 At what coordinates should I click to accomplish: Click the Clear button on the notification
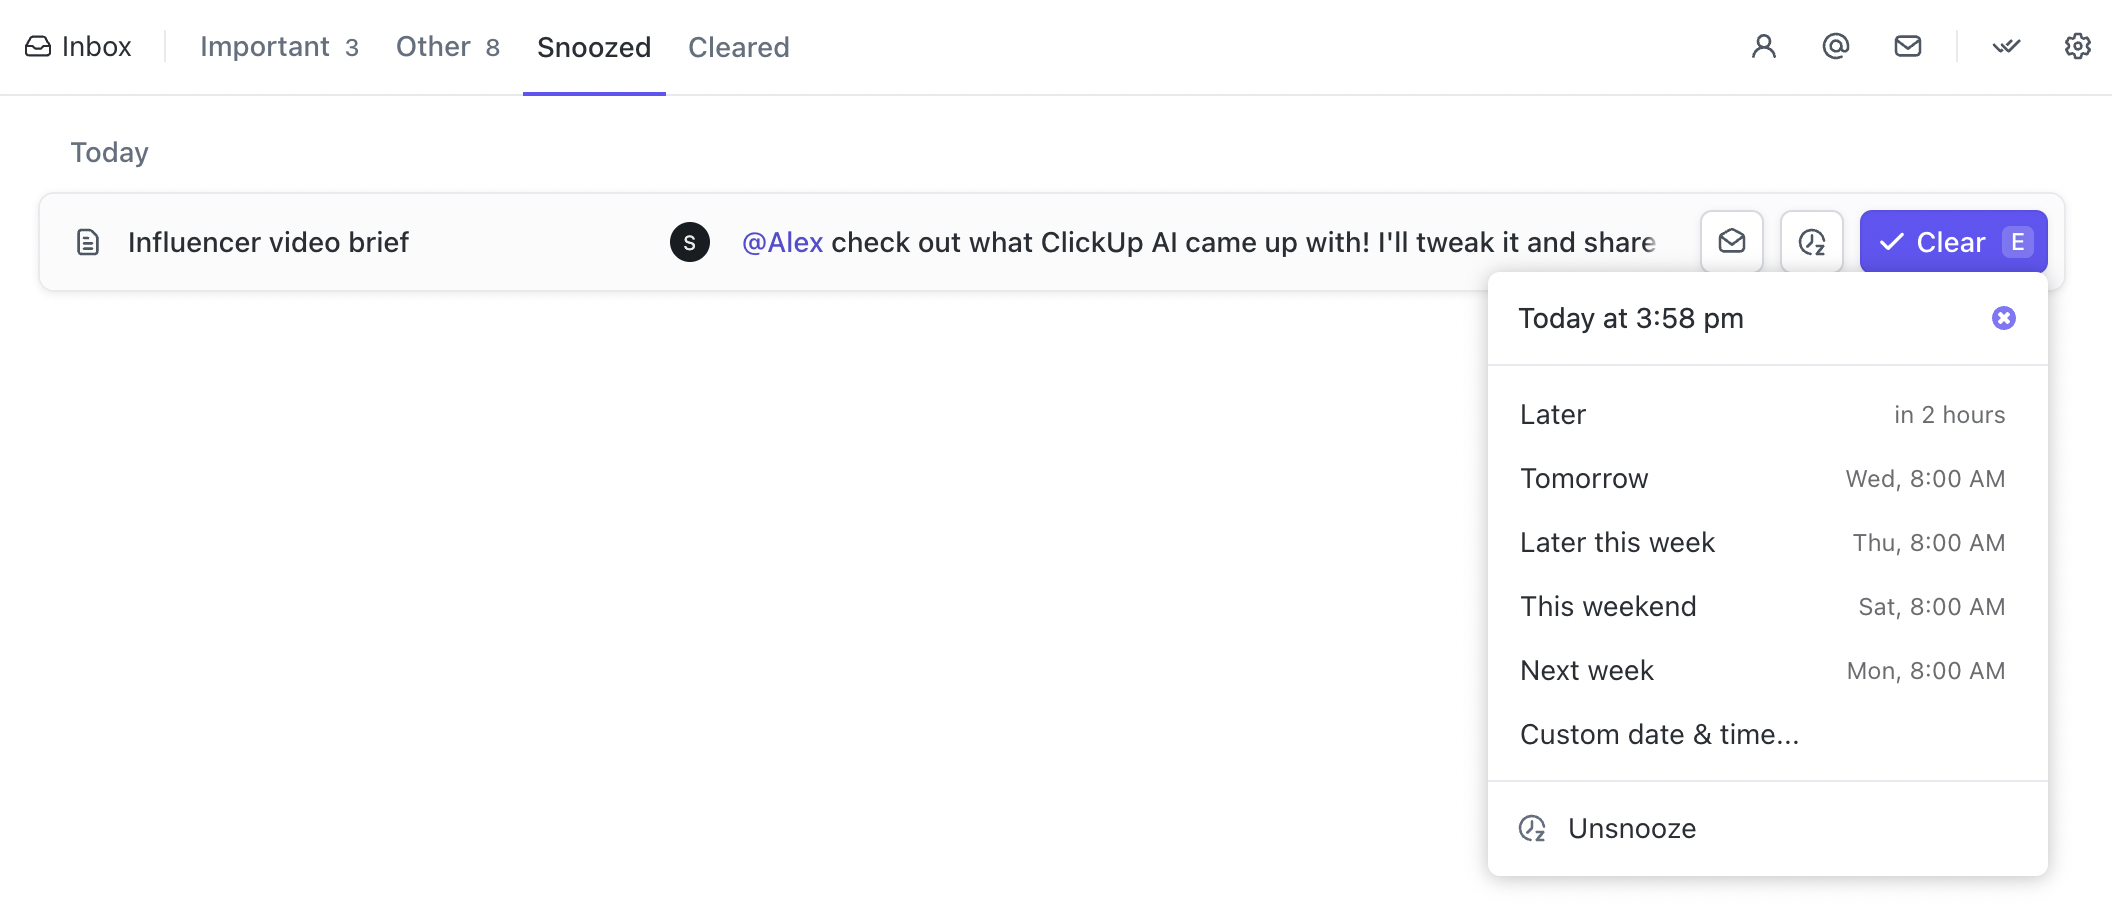pos(1952,241)
